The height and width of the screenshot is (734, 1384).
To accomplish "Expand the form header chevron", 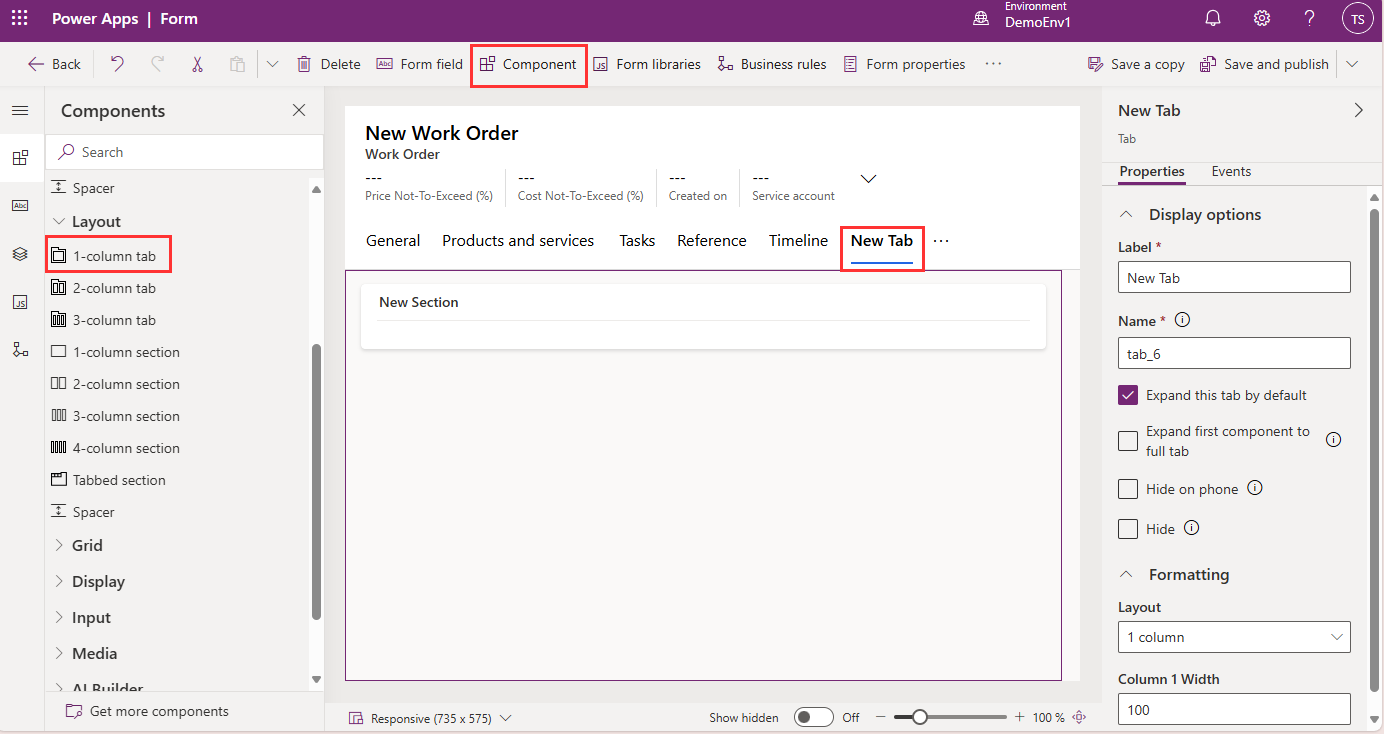I will click(869, 179).
